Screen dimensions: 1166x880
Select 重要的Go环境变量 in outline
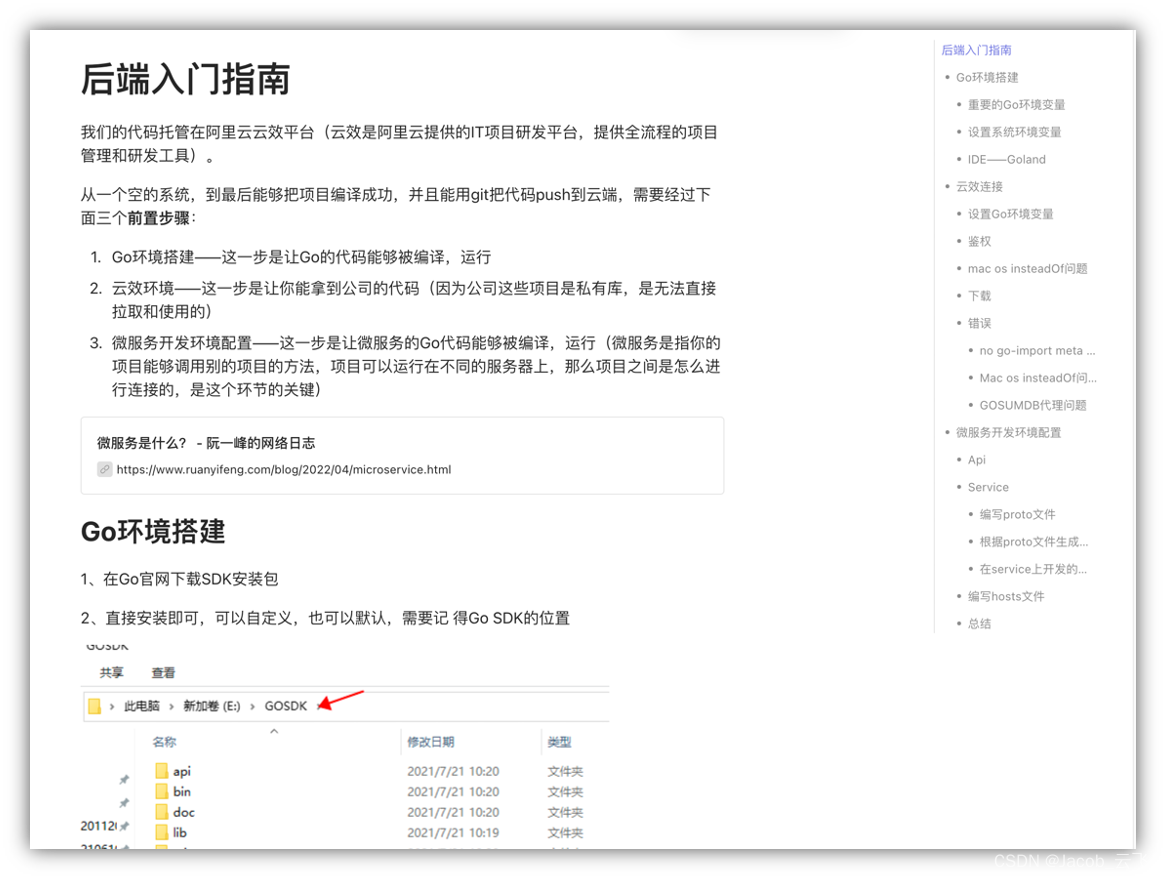point(1016,105)
